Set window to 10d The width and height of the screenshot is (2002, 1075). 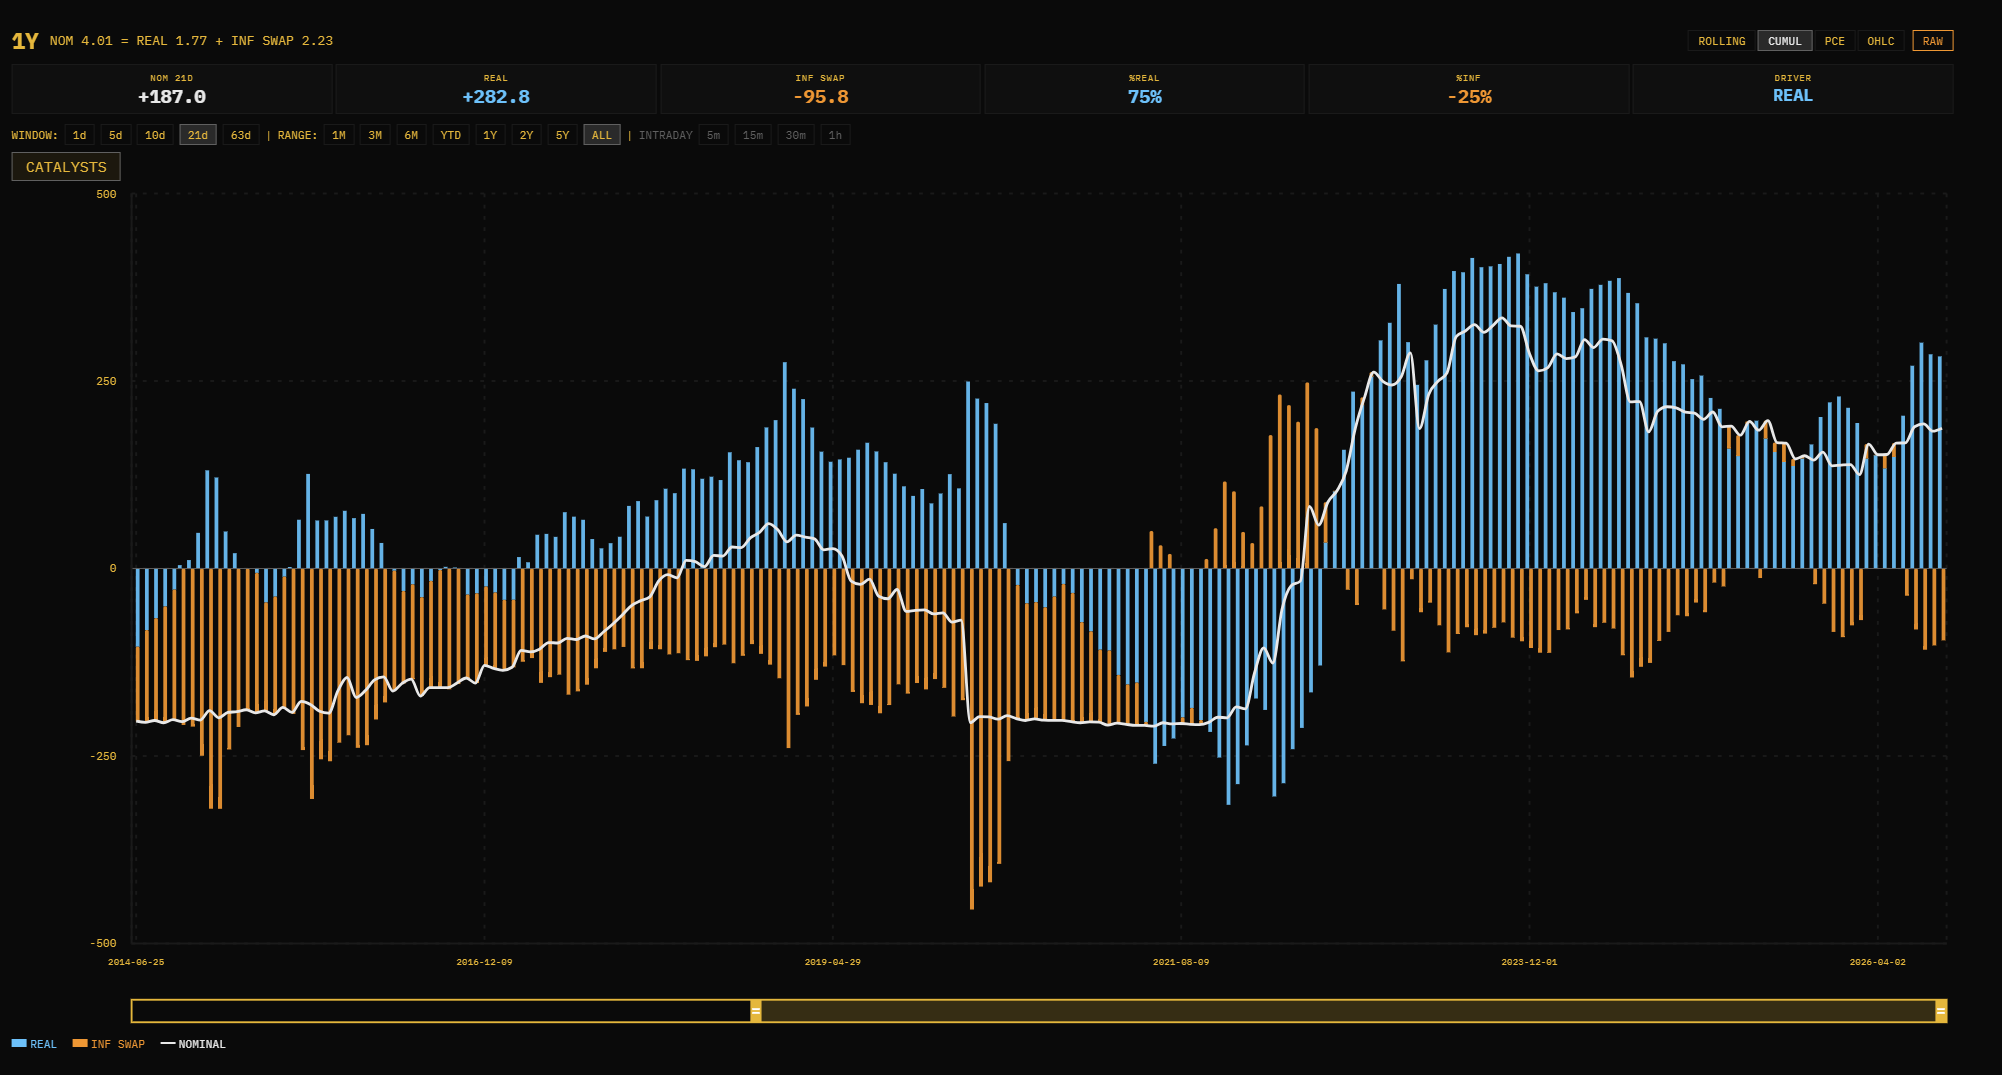155,135
